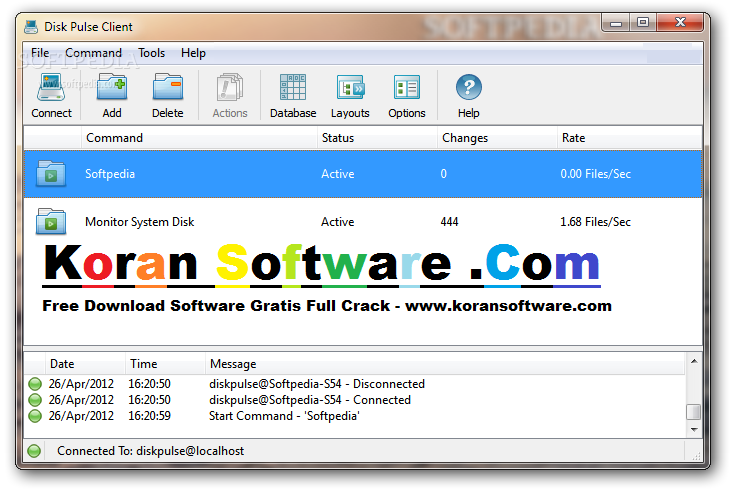Click Connected To: diskpulse@localhost status text
The width and height of the screenshot is (731, 490).
pos(151,451)
